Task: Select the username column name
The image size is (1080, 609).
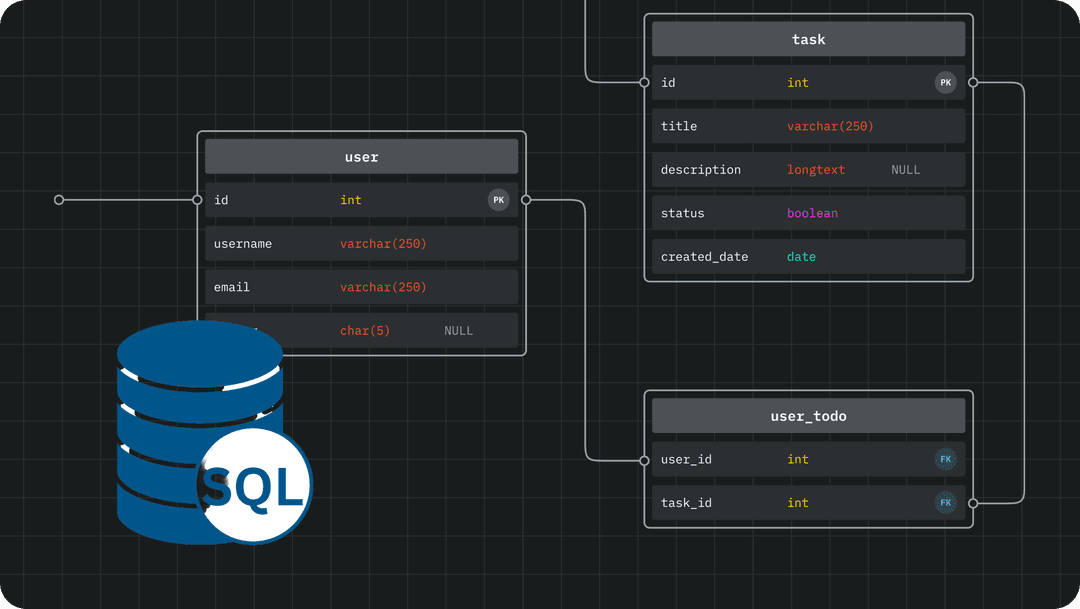Action: click(x=242, y=244)
